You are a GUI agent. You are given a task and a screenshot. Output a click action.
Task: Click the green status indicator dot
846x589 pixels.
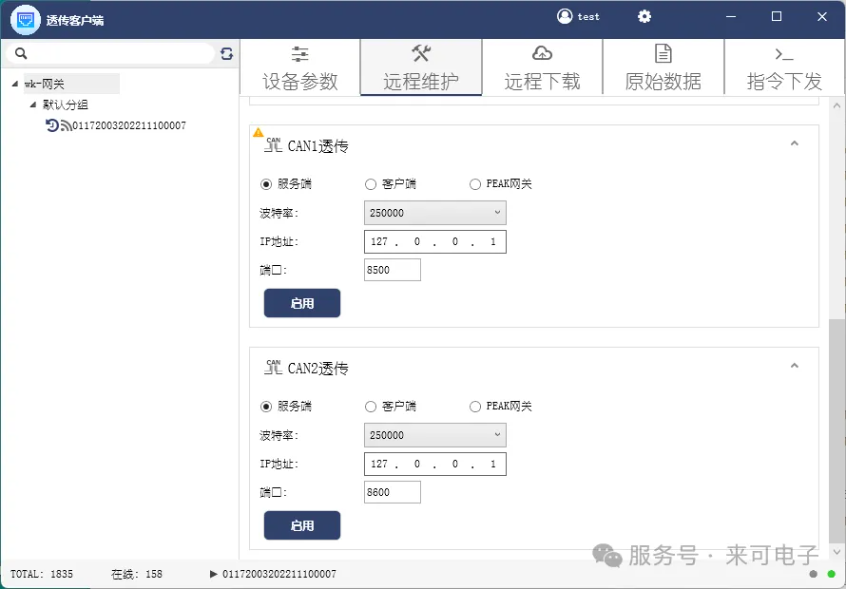[x=831, y=574]
